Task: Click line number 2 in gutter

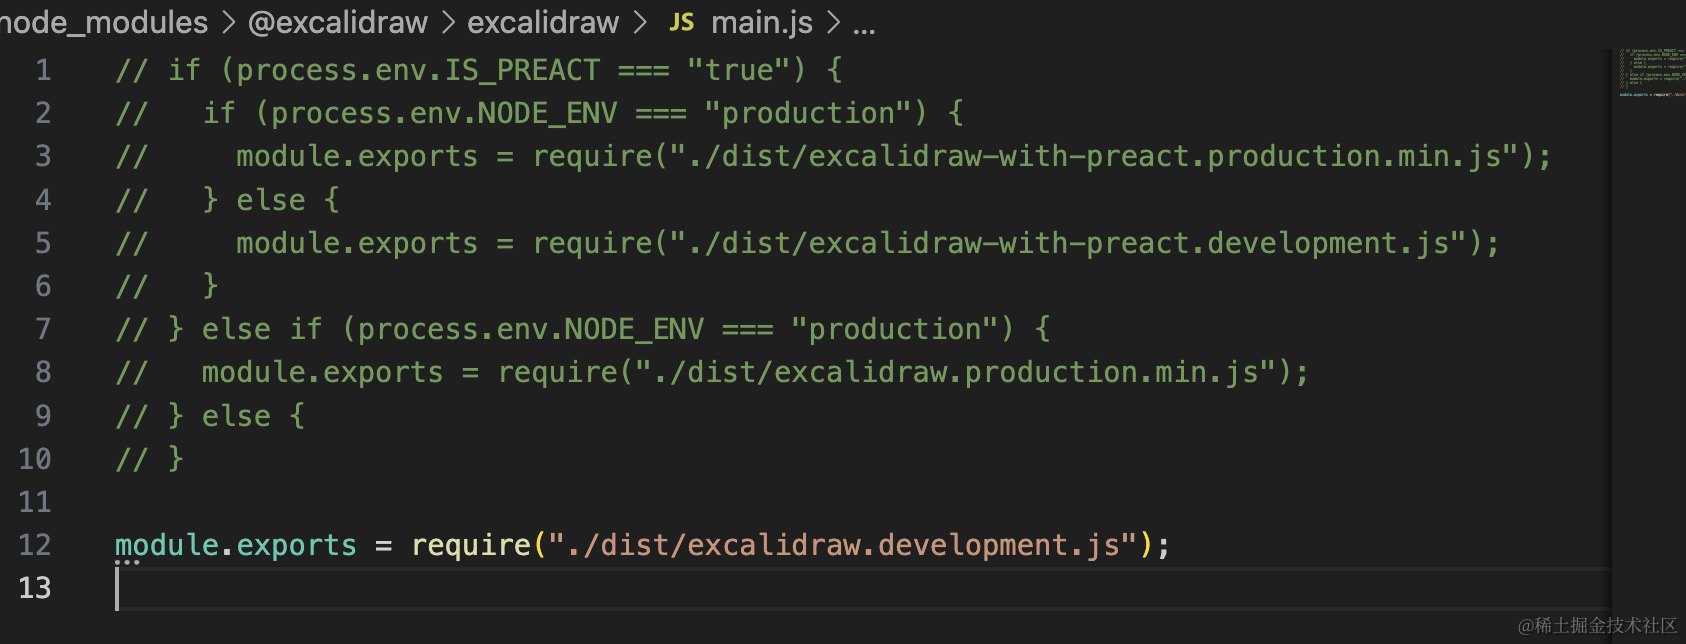Action: point(43,113)
